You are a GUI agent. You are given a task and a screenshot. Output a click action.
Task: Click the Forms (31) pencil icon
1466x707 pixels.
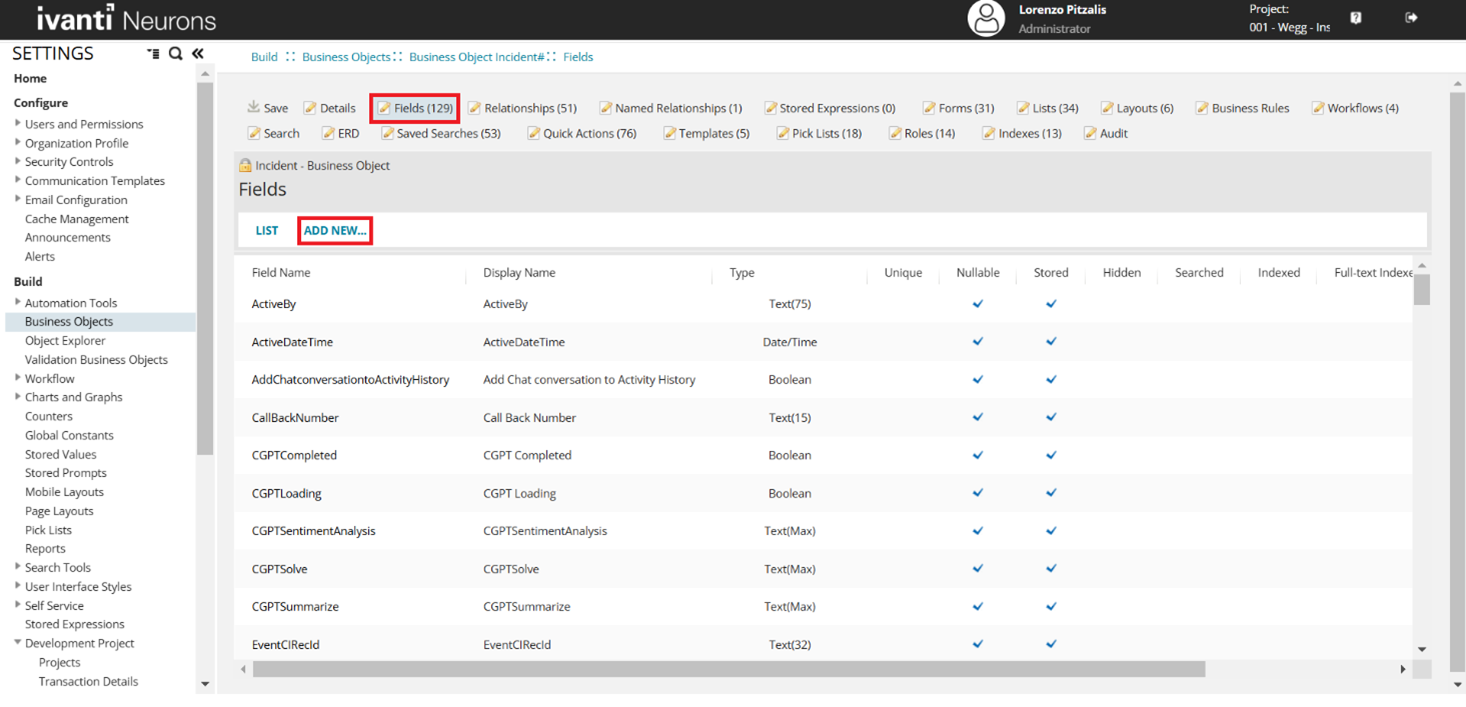point(929,108)
